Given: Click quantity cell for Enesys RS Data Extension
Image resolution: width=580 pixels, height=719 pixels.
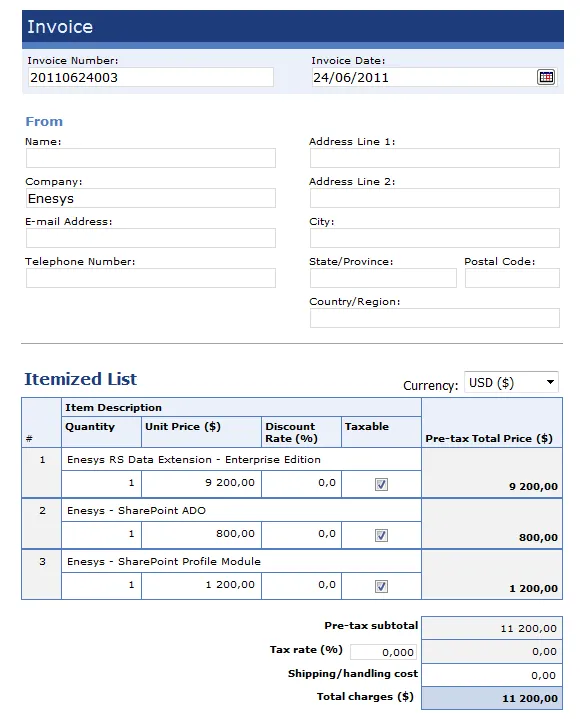Looking at the screenshot, I should pyautogui.click(x=101, y=483).
